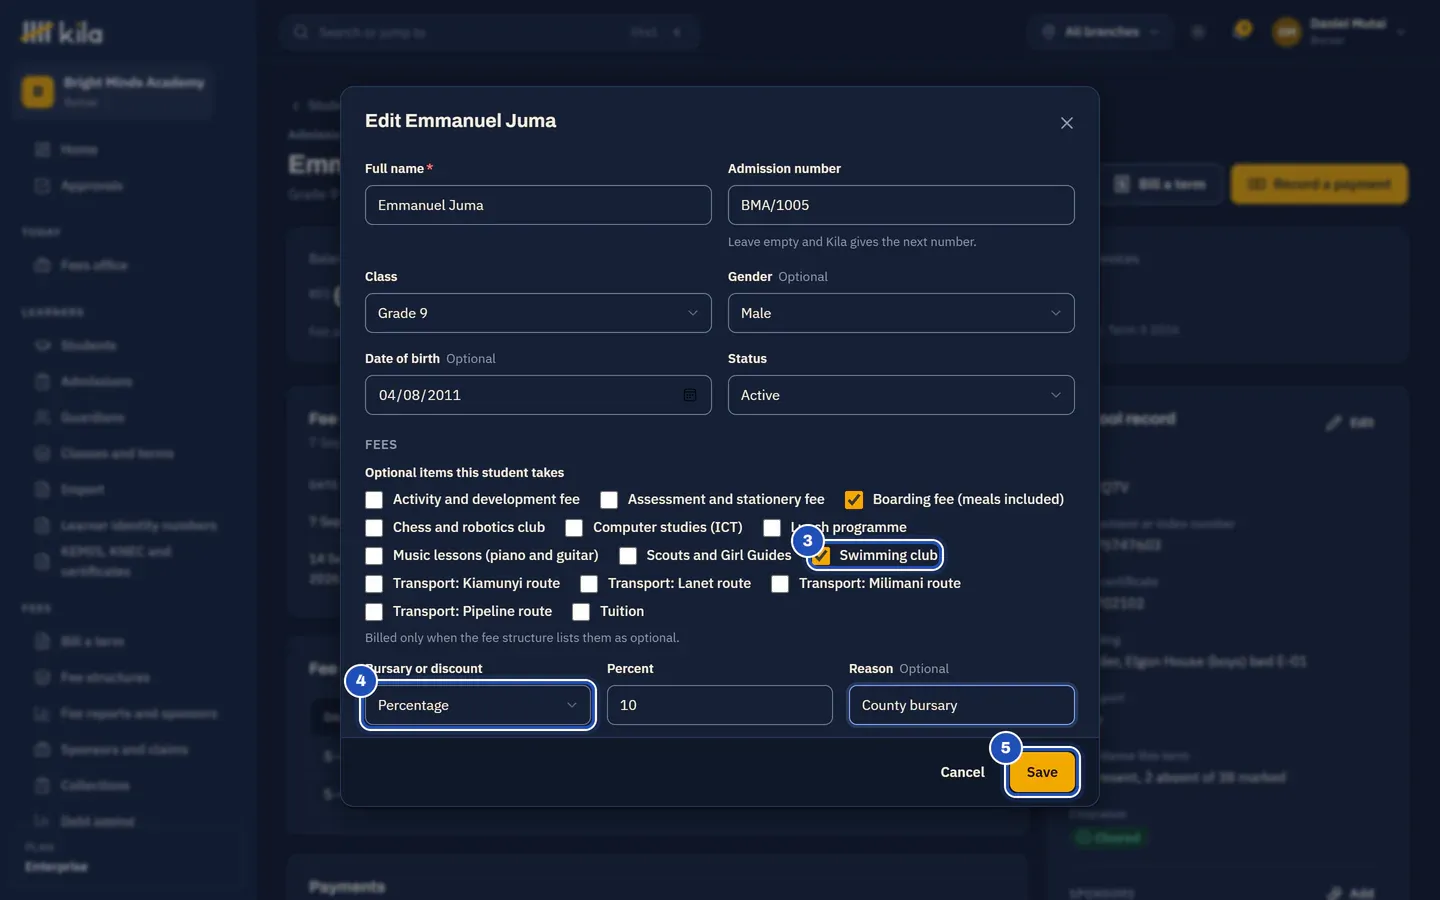The image size is (1440, 900).
Task: Open the Percentage bursary type dropdown
Action: [478, 705]
